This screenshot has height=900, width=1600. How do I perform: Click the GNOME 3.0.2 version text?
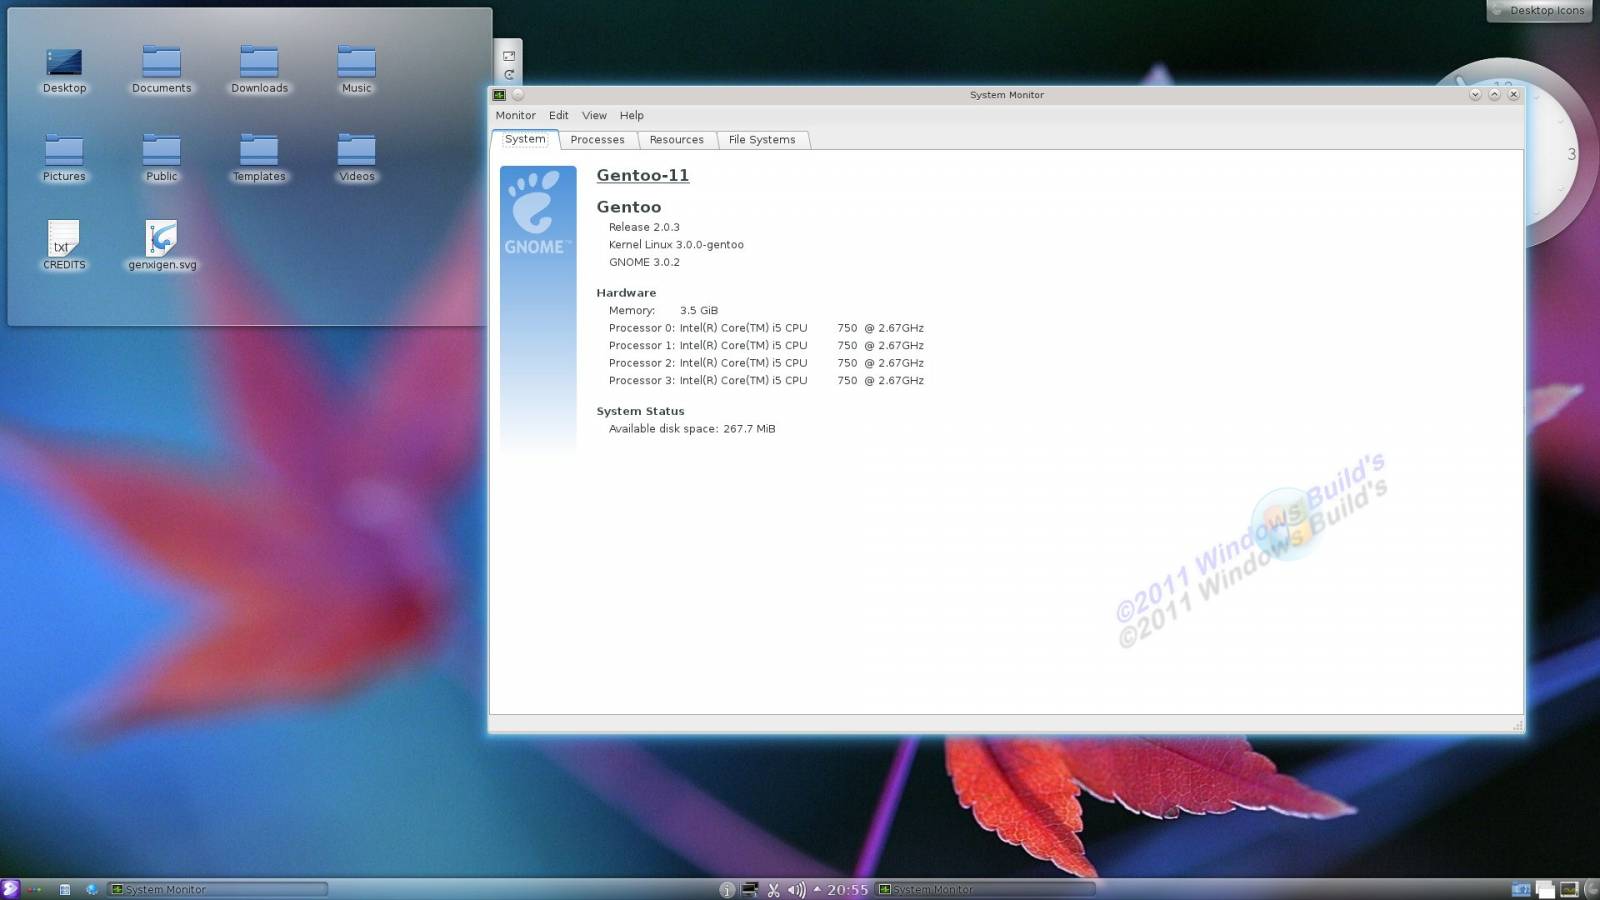point(644,262)
